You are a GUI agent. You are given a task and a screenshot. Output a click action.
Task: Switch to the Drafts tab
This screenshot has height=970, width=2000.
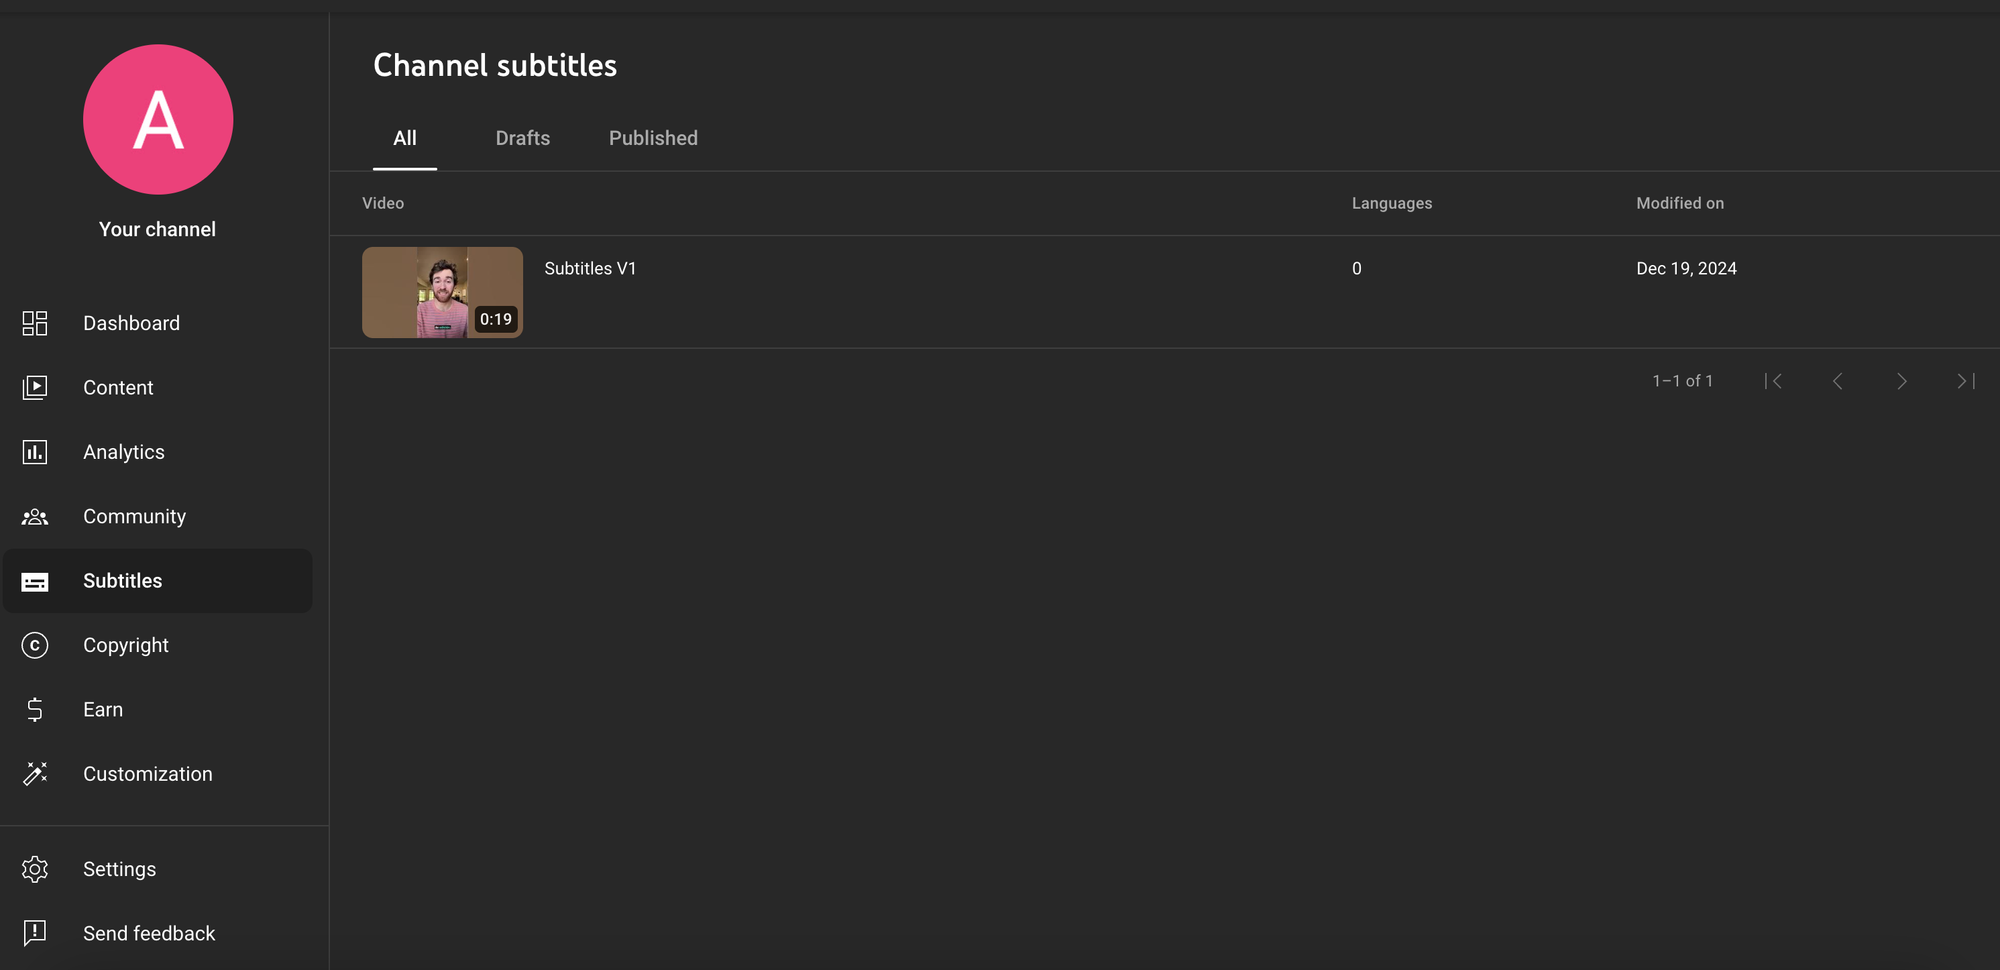point(522,138)
